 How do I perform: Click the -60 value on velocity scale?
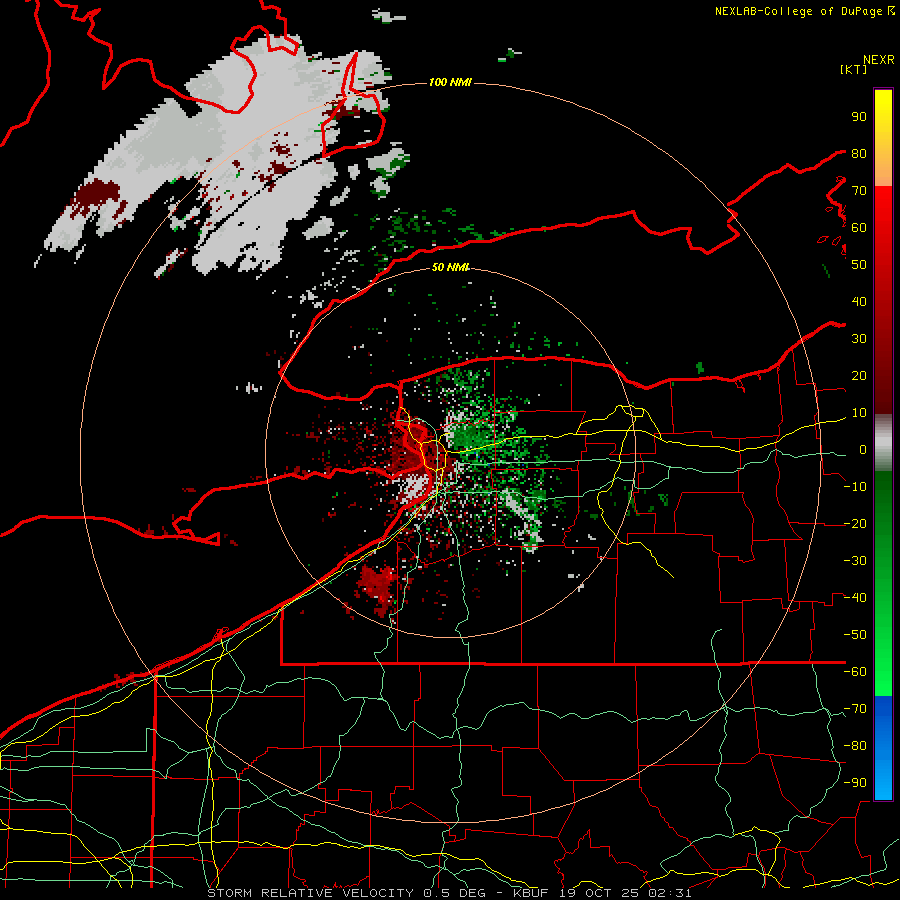coord(855,672)
